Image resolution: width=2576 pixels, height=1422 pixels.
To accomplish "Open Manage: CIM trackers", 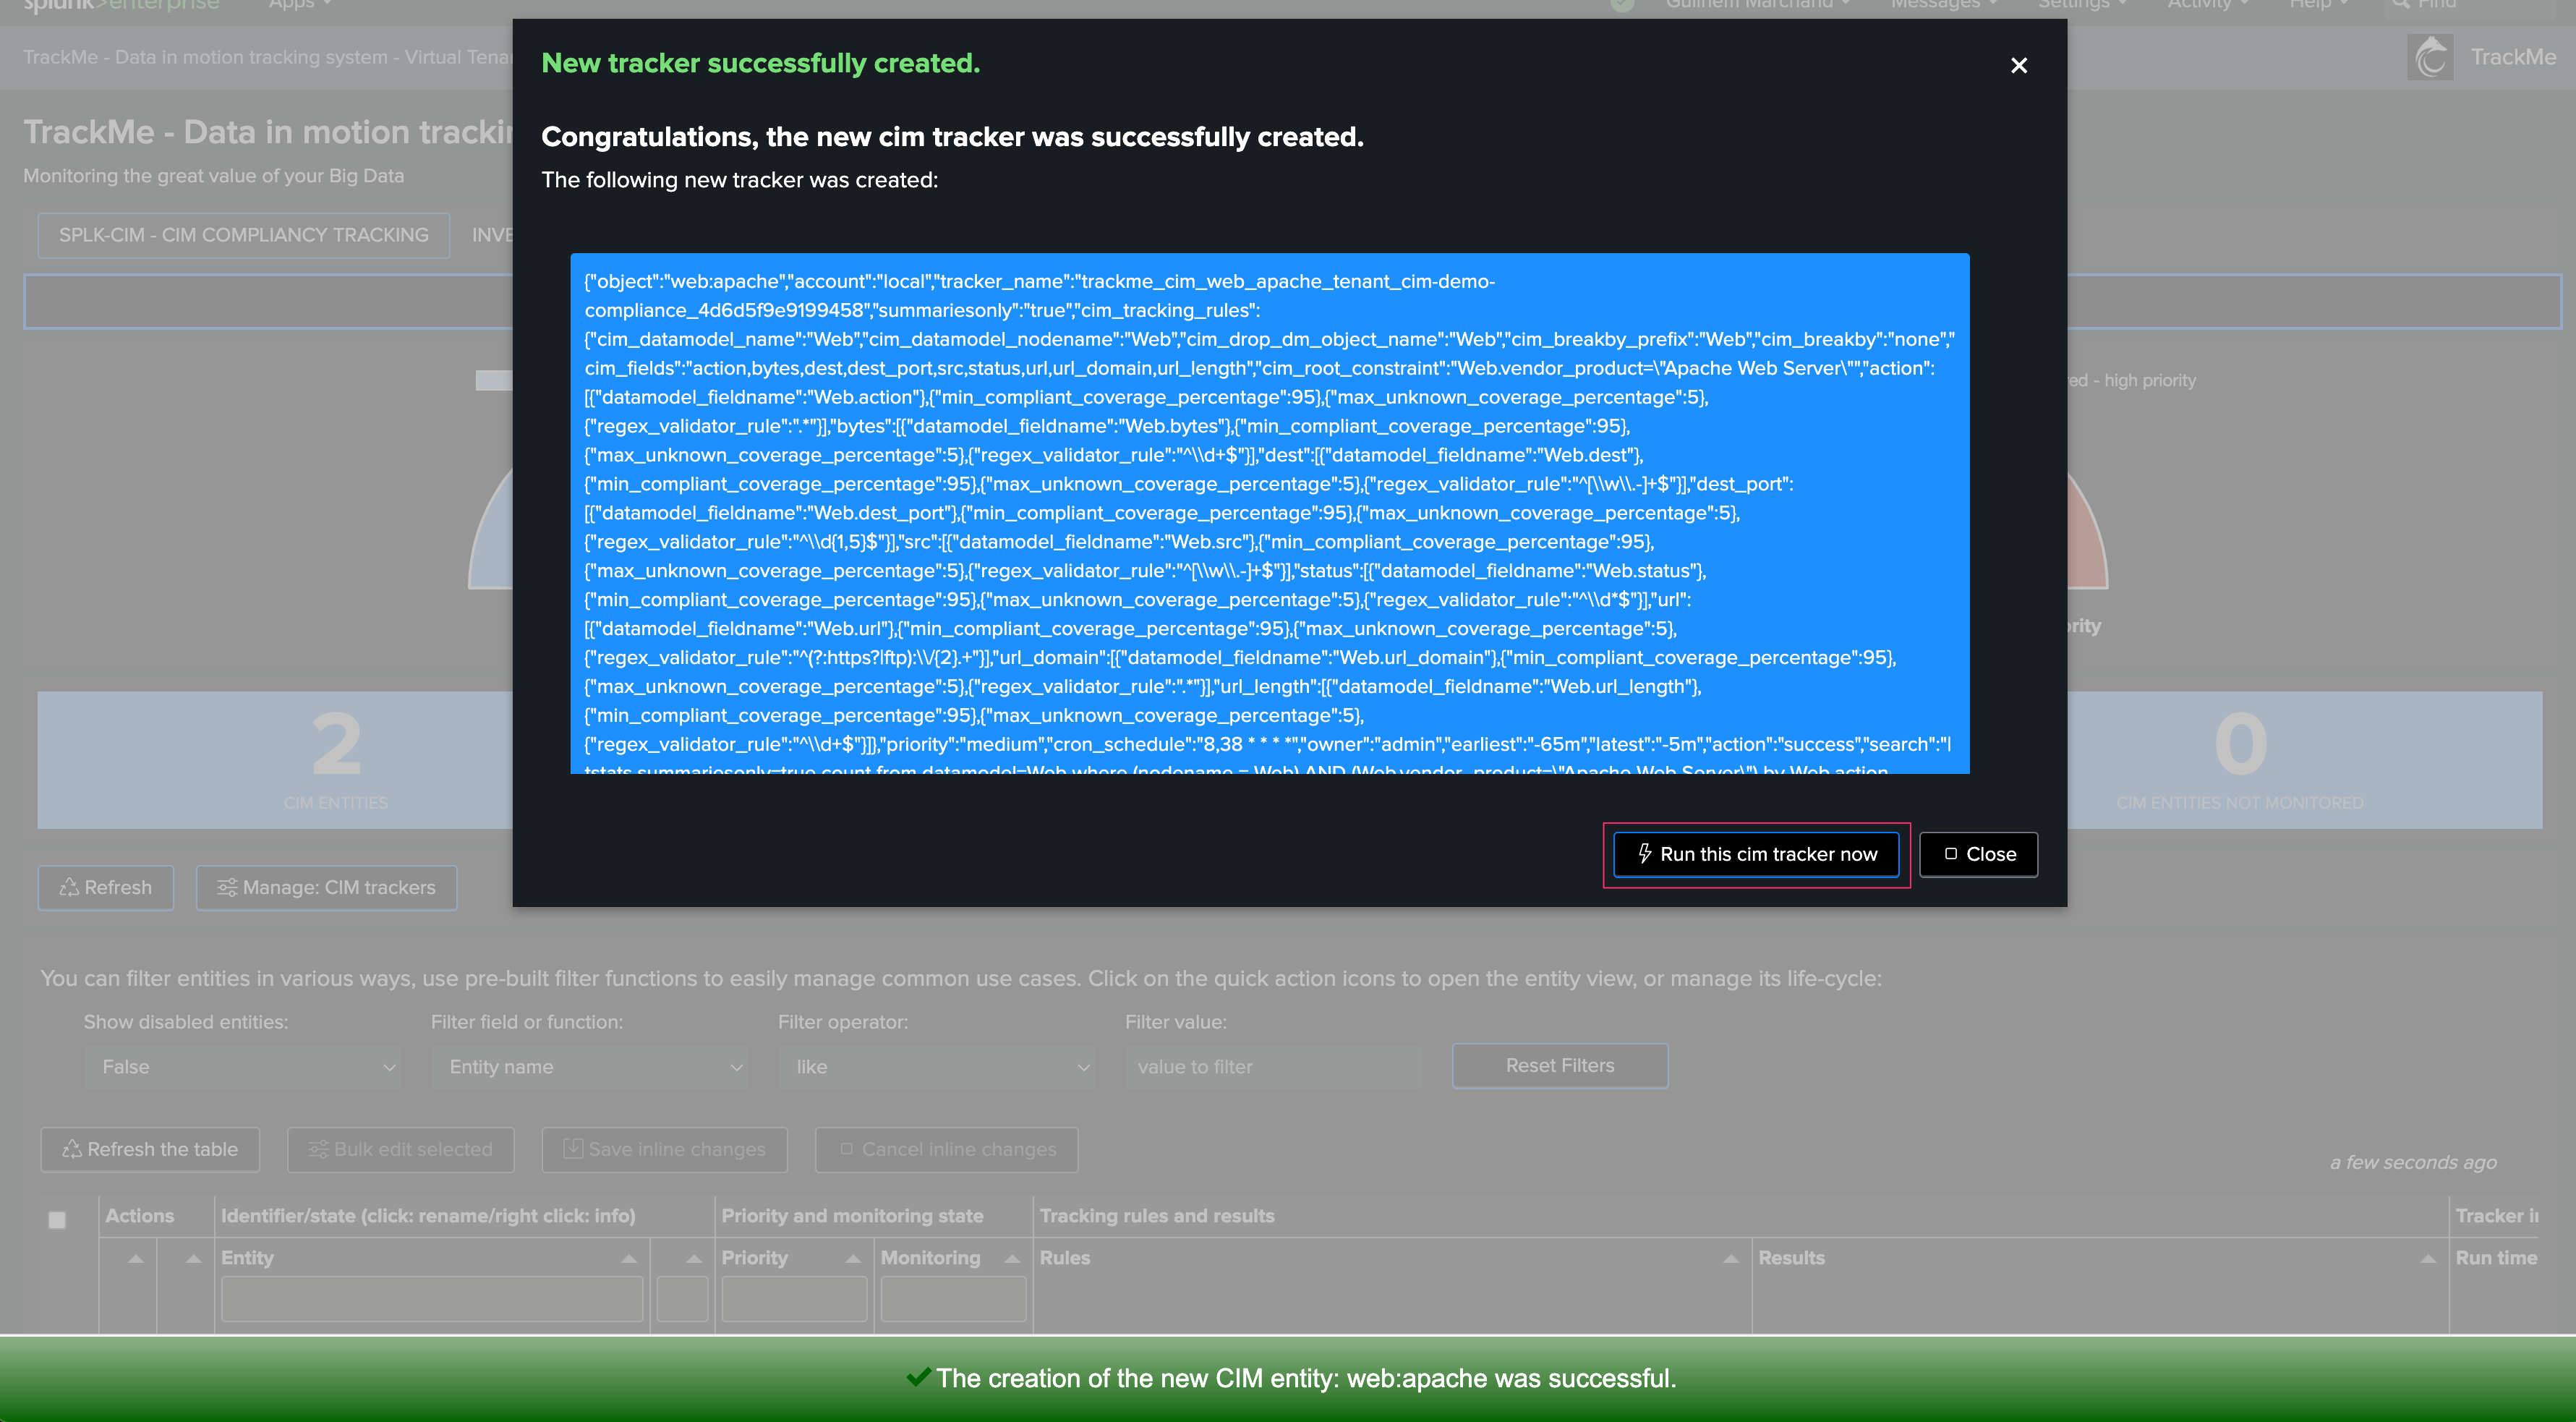I will click(327, 888).
